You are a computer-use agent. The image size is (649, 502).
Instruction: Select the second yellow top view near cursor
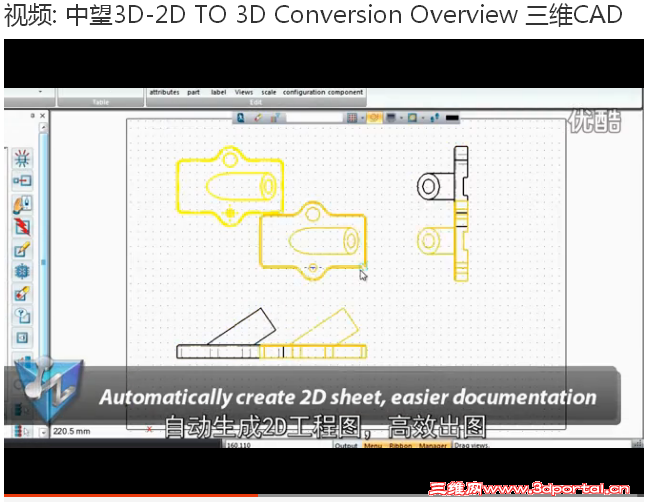tap(313, 241)
